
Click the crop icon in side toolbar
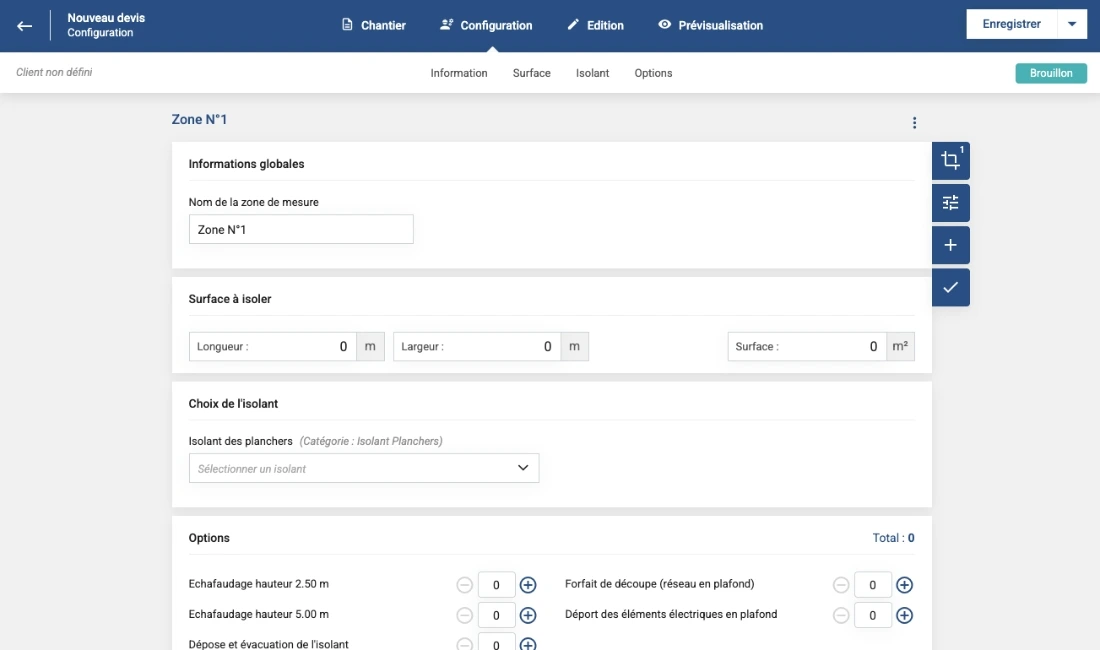pos(950,161)
